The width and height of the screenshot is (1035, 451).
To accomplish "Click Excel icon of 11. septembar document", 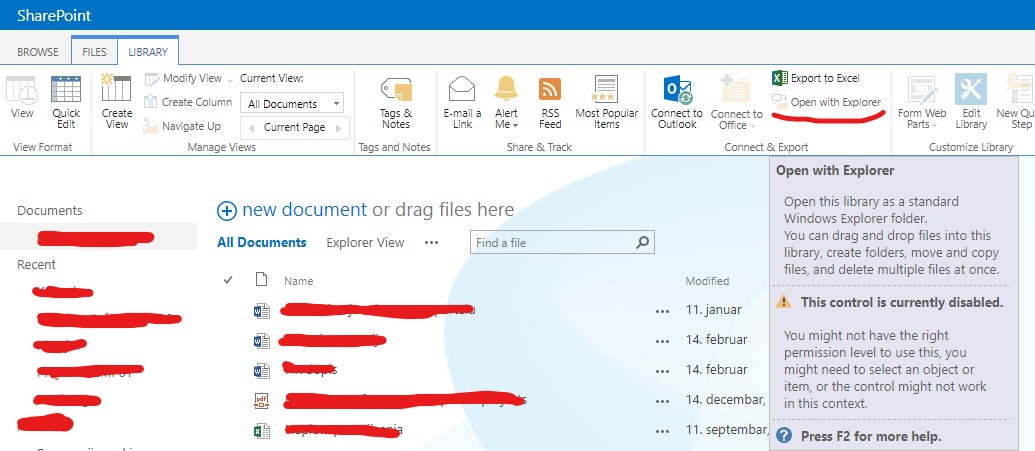I will click(262, 431).
